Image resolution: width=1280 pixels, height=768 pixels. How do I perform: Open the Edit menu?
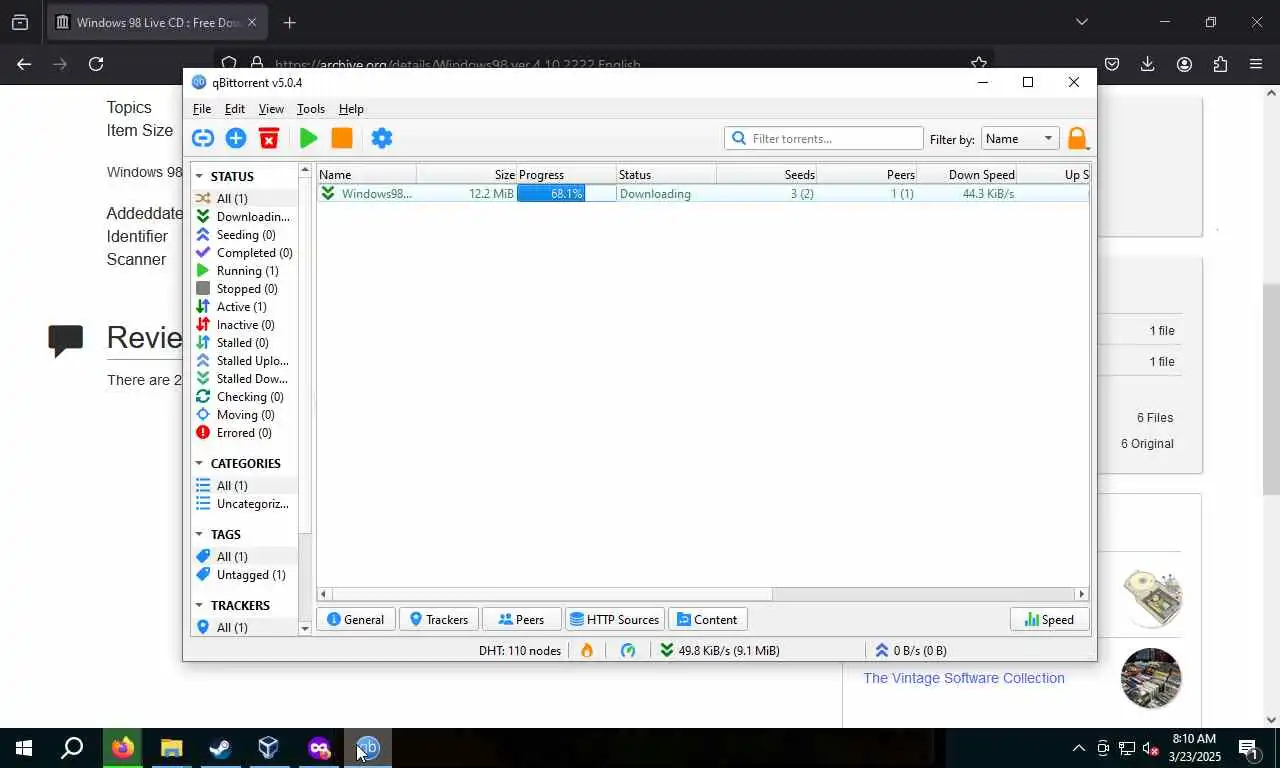click(x=235, y=108)
